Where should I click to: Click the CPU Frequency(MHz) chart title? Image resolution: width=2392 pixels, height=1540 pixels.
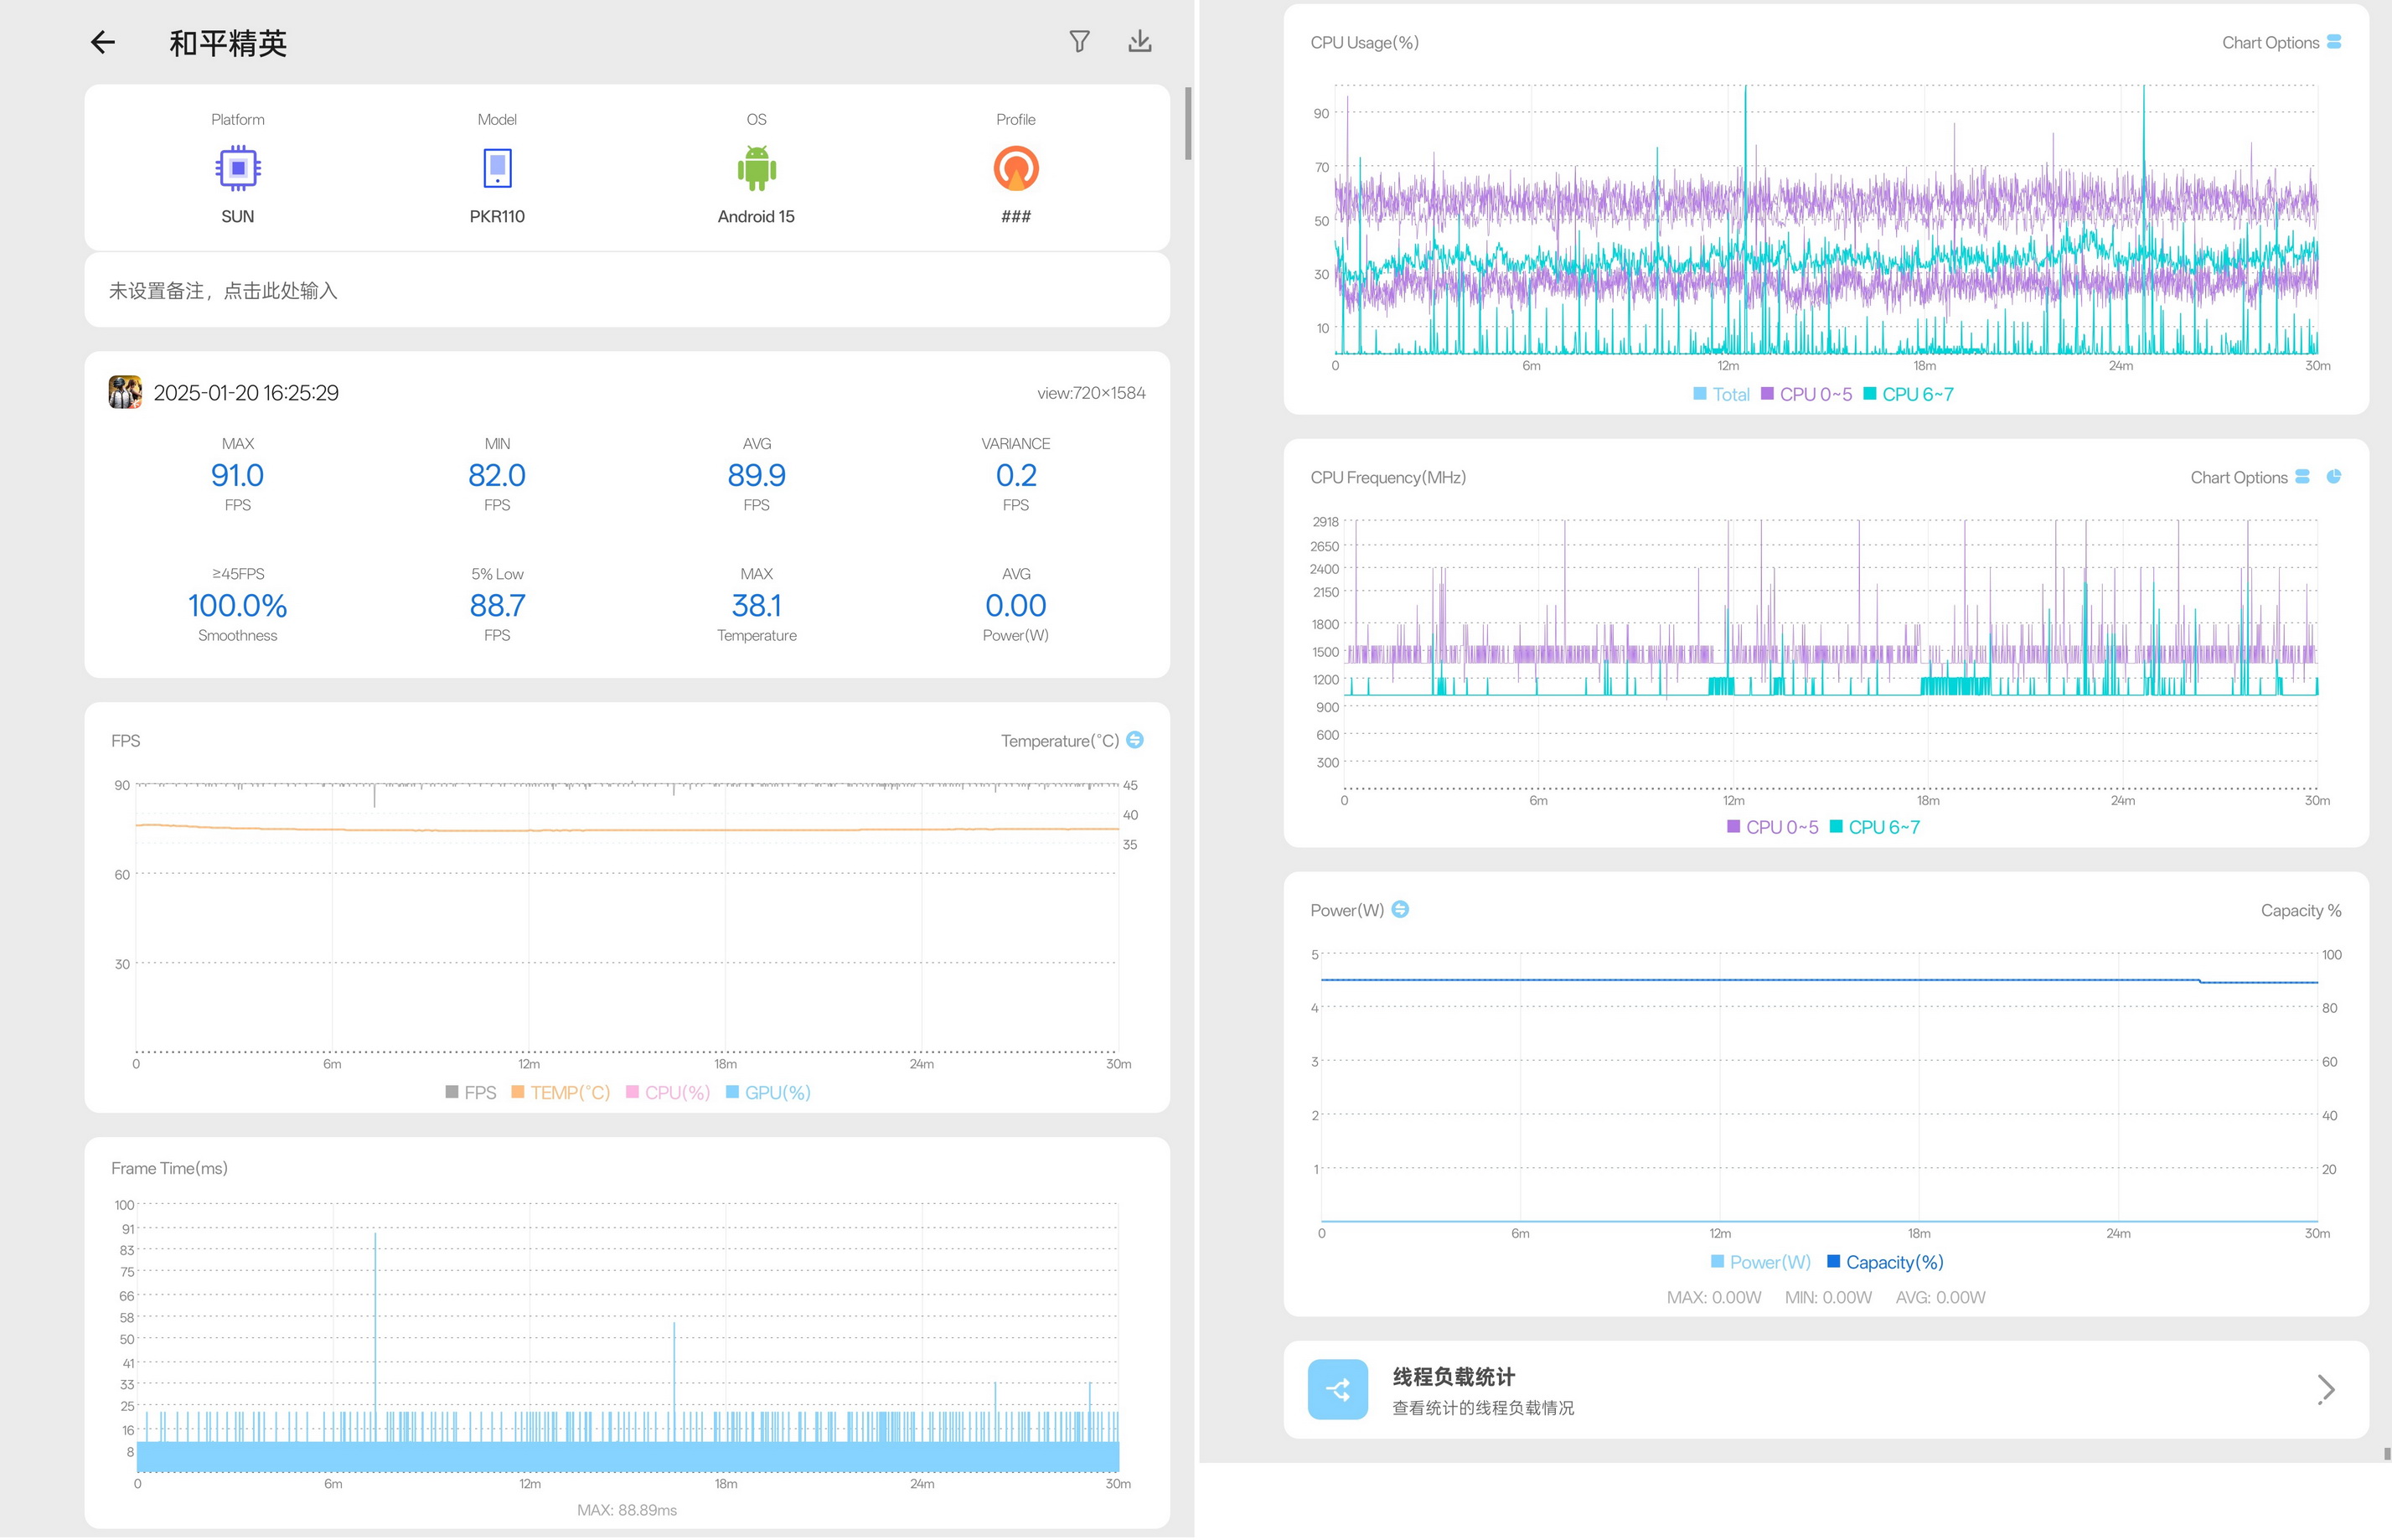[x=1388, y=478]
